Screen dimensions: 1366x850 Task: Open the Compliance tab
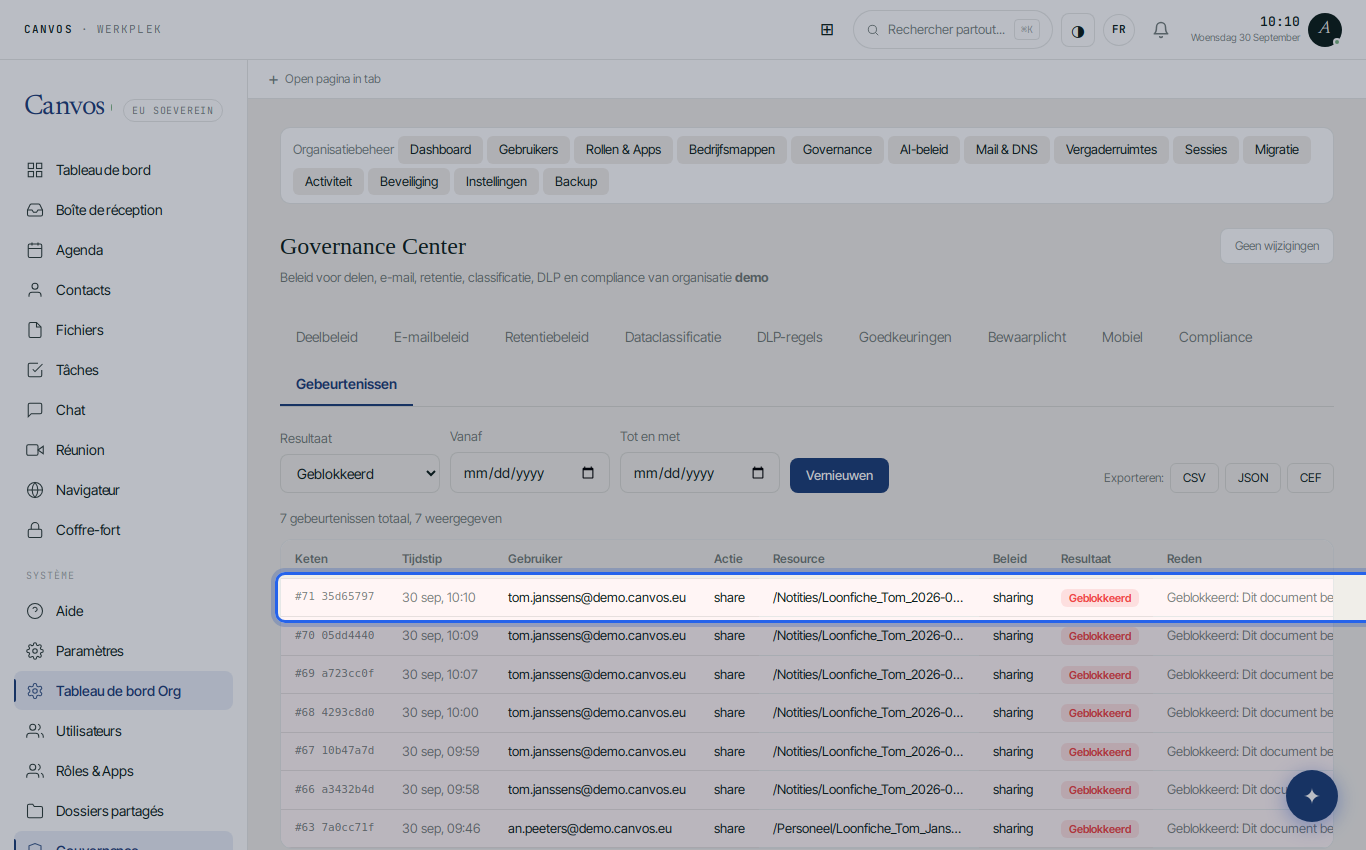[1215, 337]
